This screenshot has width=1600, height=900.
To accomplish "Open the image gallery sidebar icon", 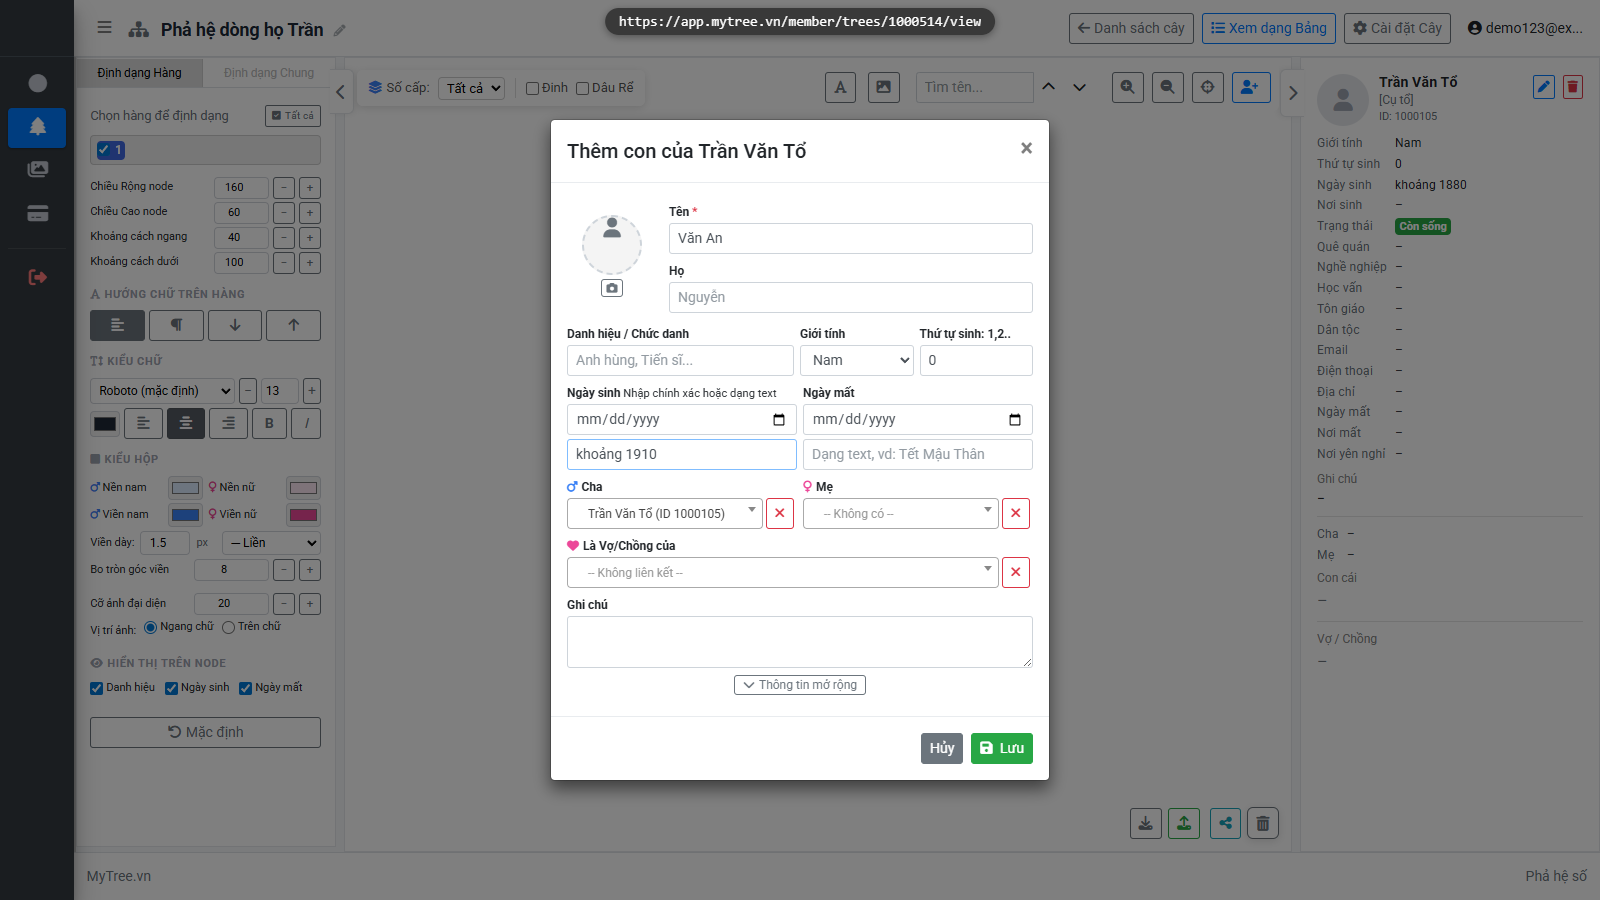I will 37,169.
